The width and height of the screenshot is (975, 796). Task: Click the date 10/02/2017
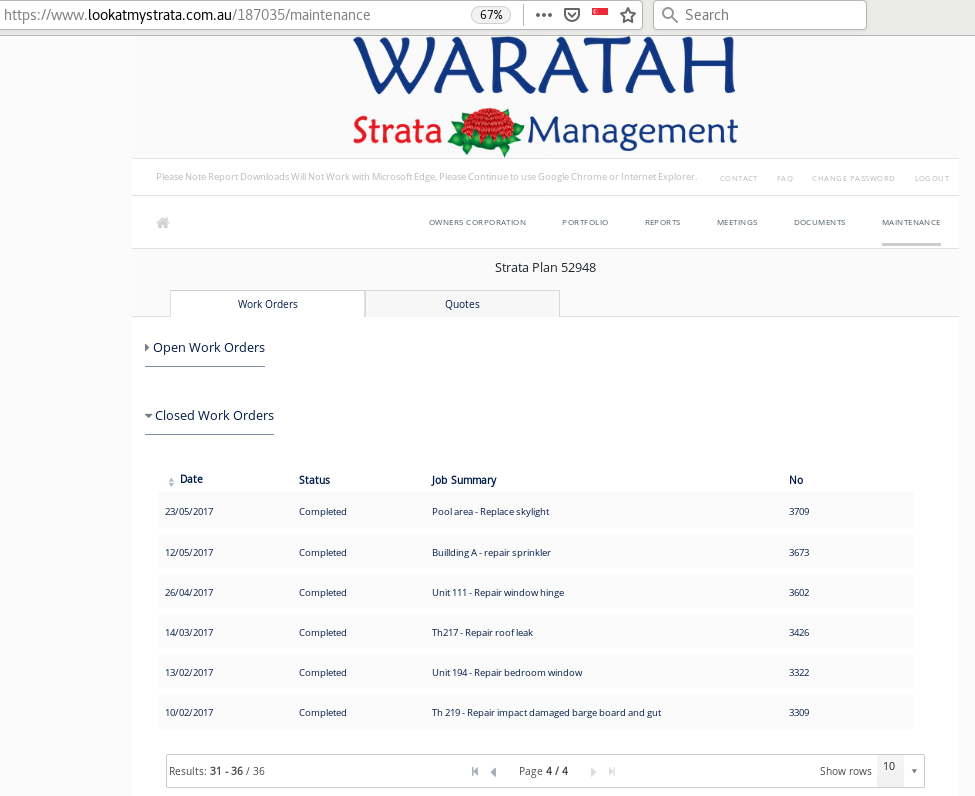[x=189, y=713]
